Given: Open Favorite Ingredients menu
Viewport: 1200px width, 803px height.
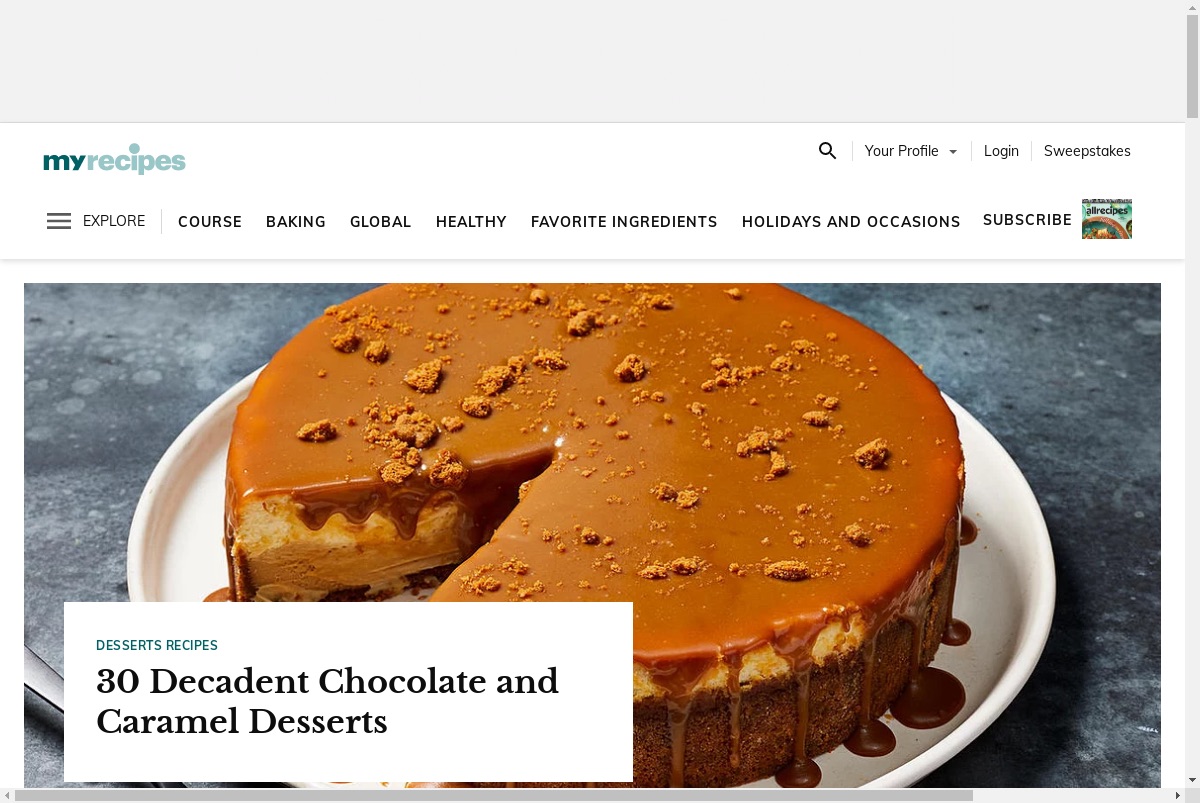Looking at the screenshot, I should 624,222.
